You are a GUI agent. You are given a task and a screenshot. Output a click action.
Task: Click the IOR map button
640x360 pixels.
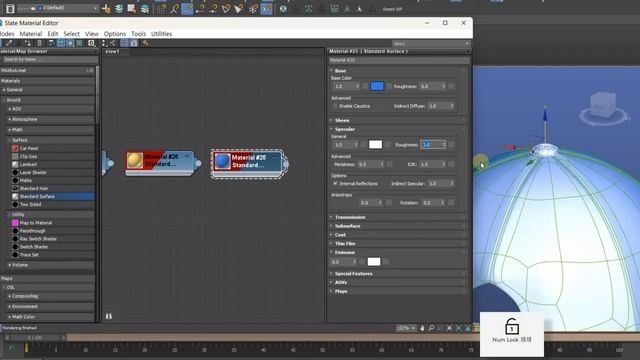[451, 164]
